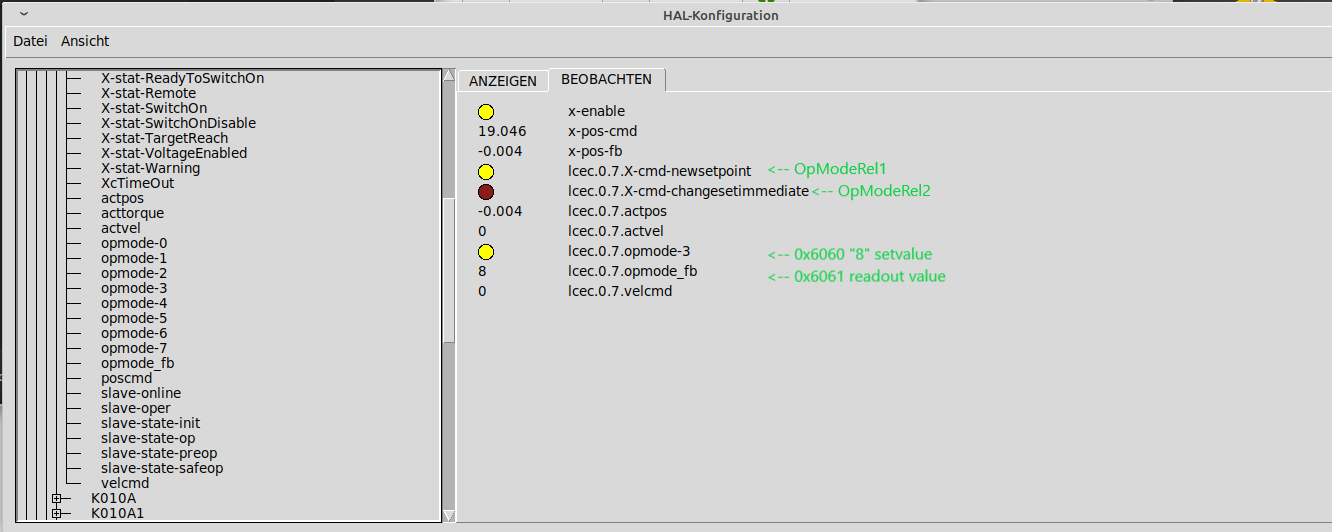Select acttorque pin in the tree
Screen dimensions: 1332x532
point(132,213)
